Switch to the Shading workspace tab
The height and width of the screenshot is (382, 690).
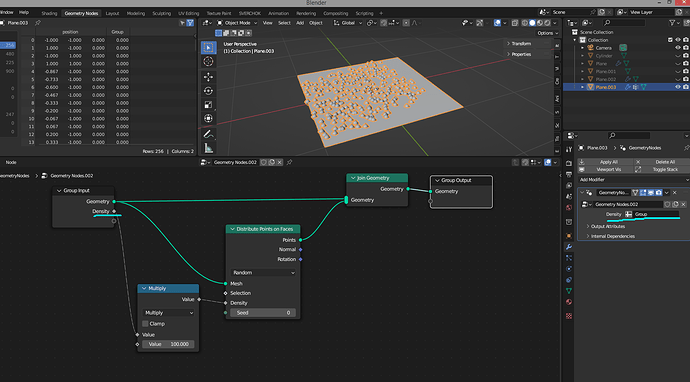click(x=49, y=13)
